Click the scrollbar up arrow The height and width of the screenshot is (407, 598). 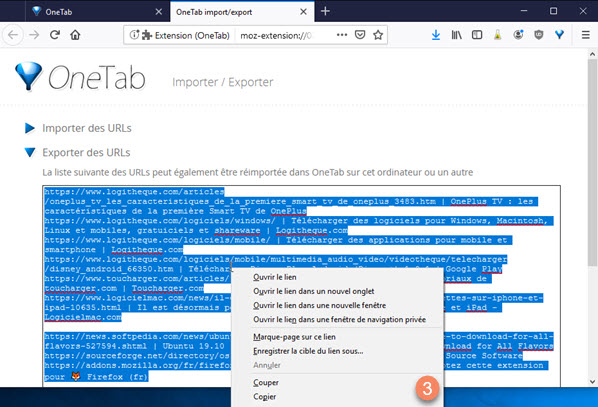coord(592,54)
